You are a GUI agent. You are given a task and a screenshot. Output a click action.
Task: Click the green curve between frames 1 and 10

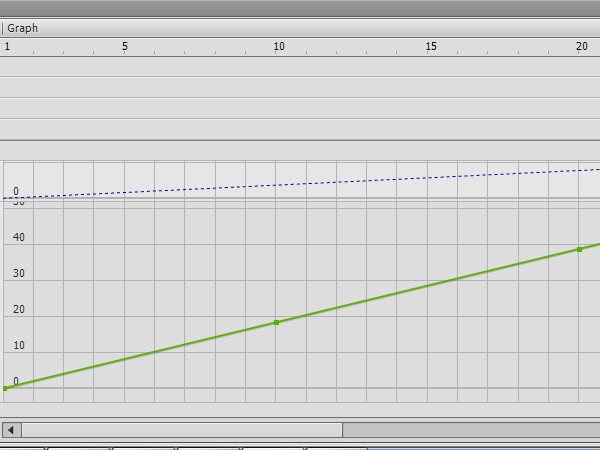click(x=140, y=355)
